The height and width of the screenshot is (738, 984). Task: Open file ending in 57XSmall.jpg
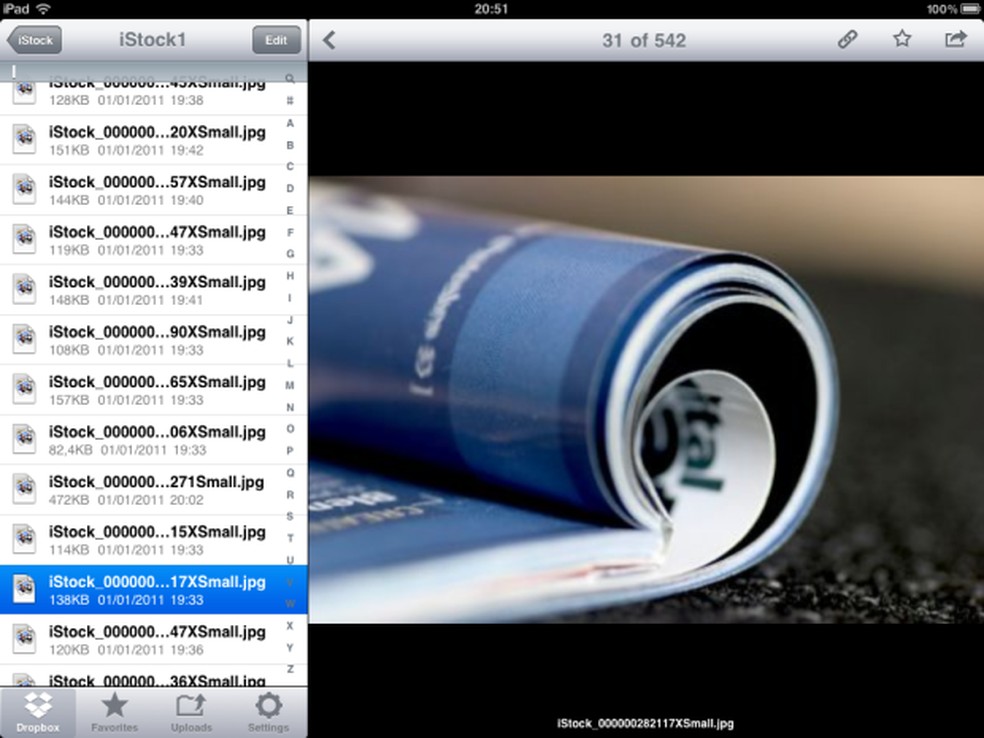point(154,190)
